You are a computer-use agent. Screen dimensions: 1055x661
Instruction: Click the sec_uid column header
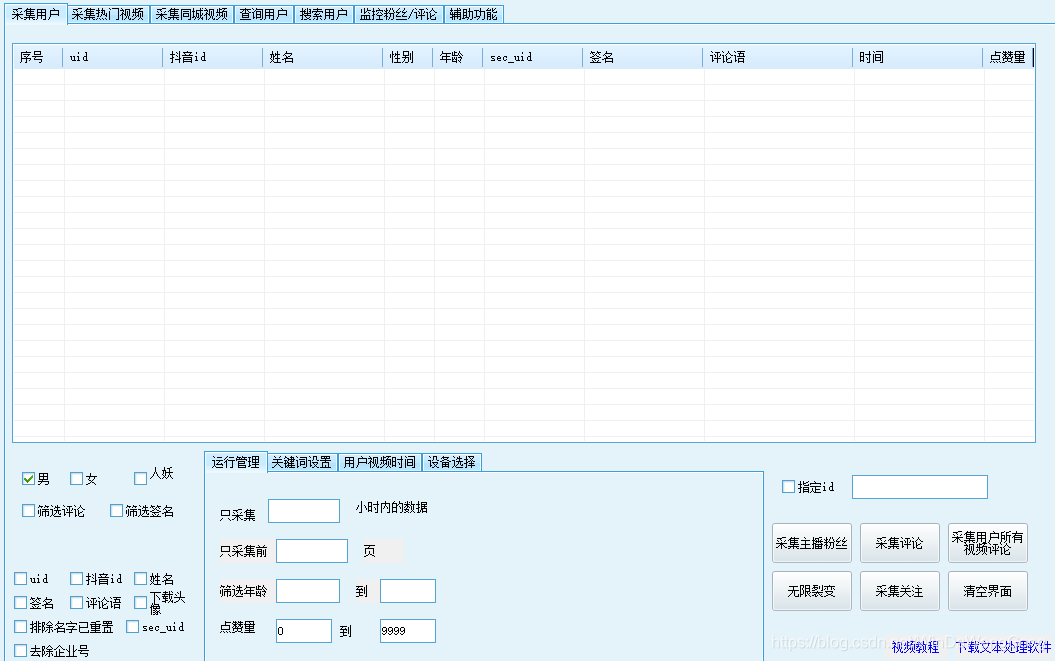(533, 57)
